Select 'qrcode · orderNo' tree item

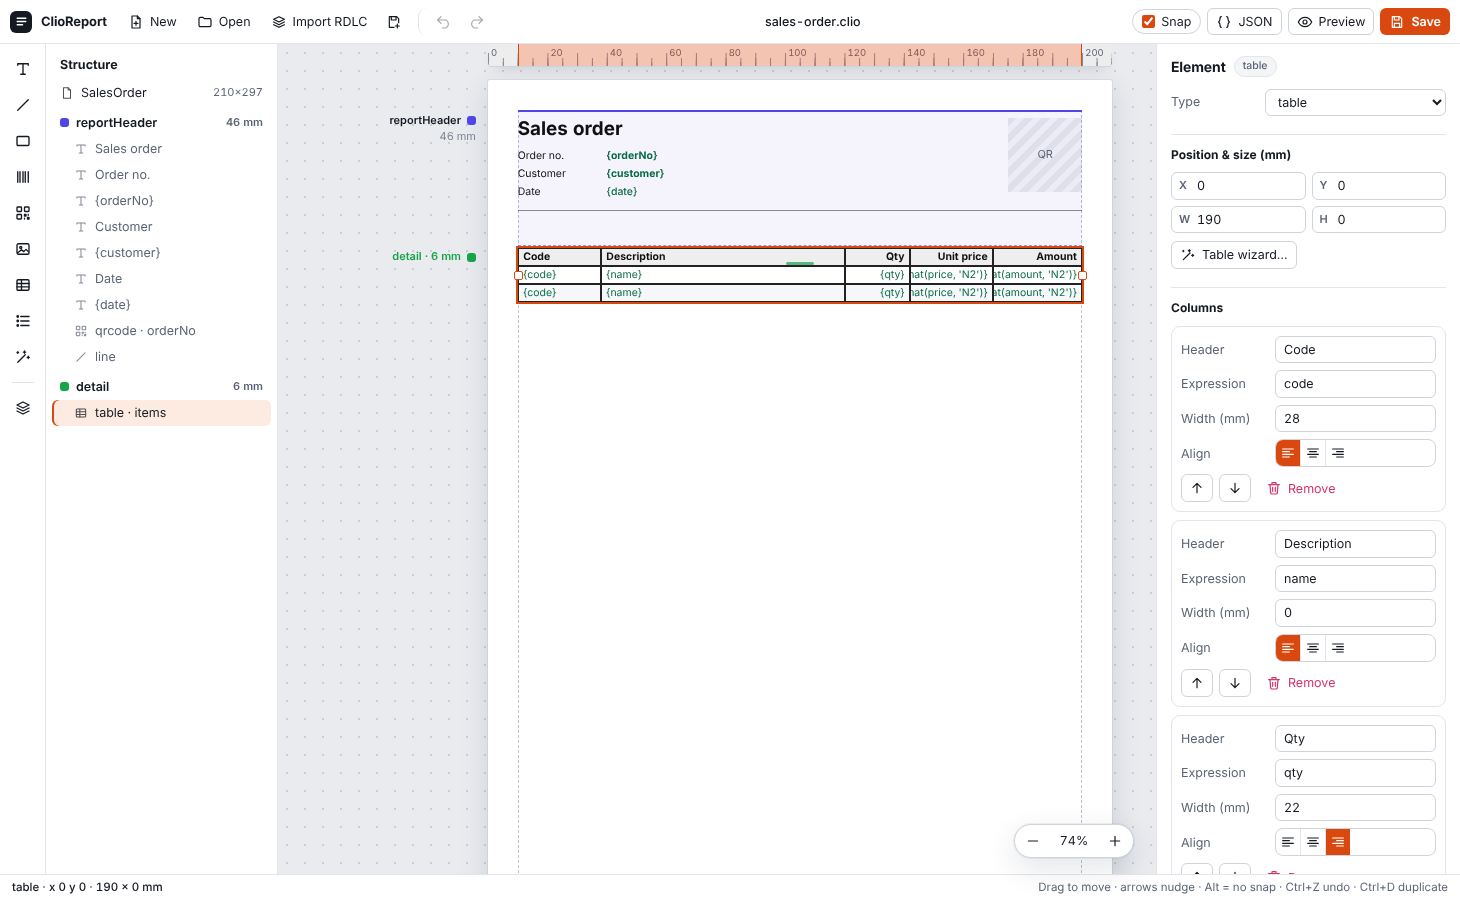[x=161, y=331]
